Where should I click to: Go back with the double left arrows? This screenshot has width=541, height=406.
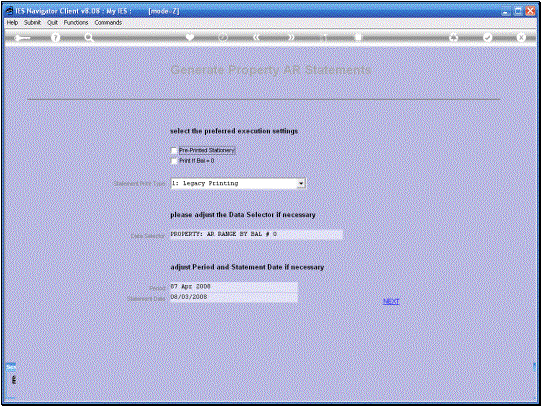(x=256, y=37)
